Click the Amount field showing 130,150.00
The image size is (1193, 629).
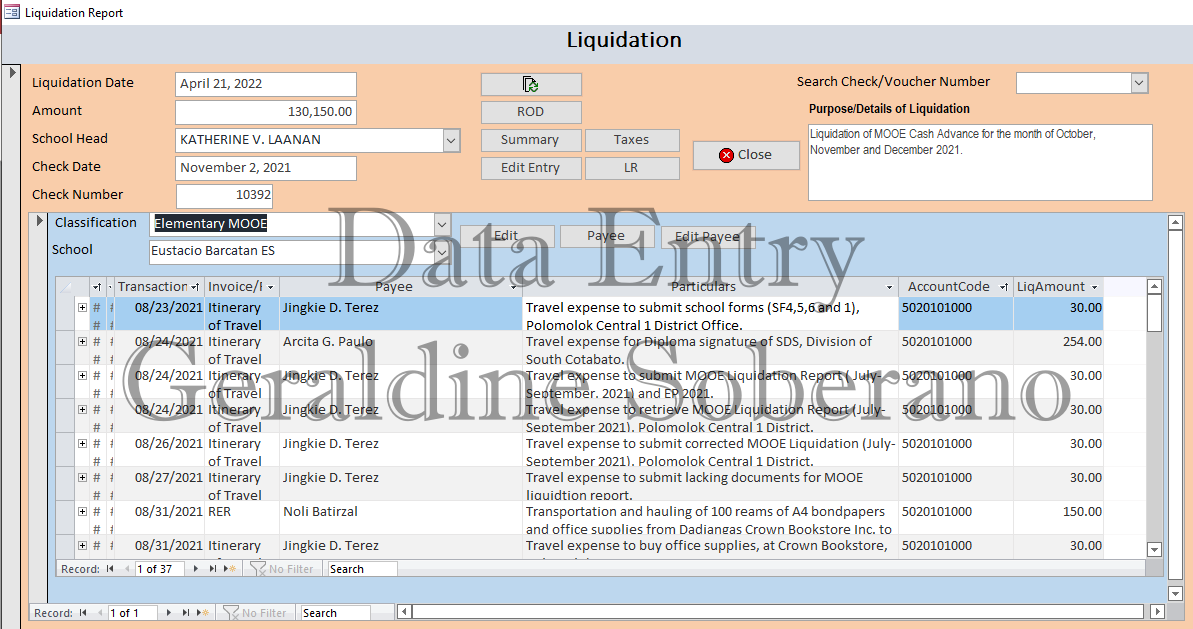[x=266, y=112]
